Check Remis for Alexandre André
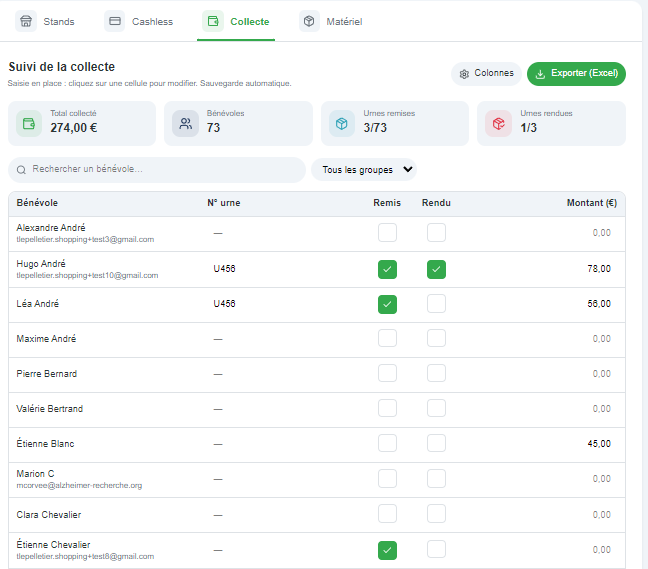 pos(387,233)
